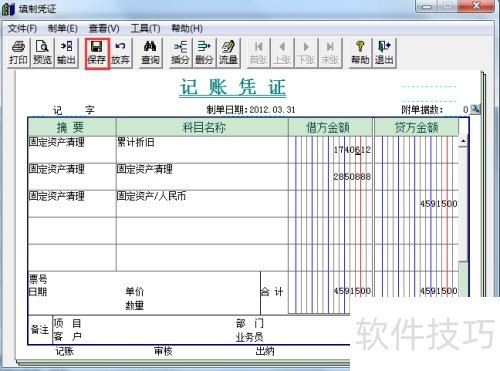Screen dimensions: 500x371
Task: Click lookup icon beside 附单据数
Action: point(475,109)
